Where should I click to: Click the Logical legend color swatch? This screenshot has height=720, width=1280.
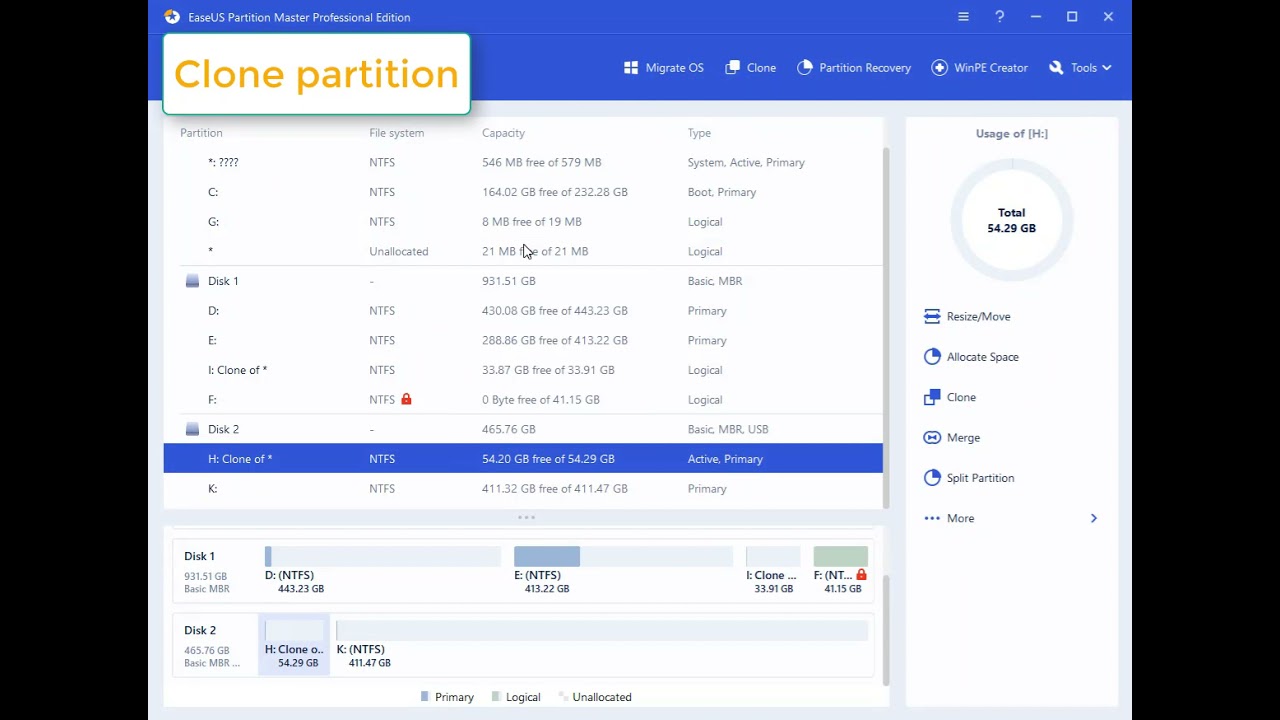(x=496, y=696)
